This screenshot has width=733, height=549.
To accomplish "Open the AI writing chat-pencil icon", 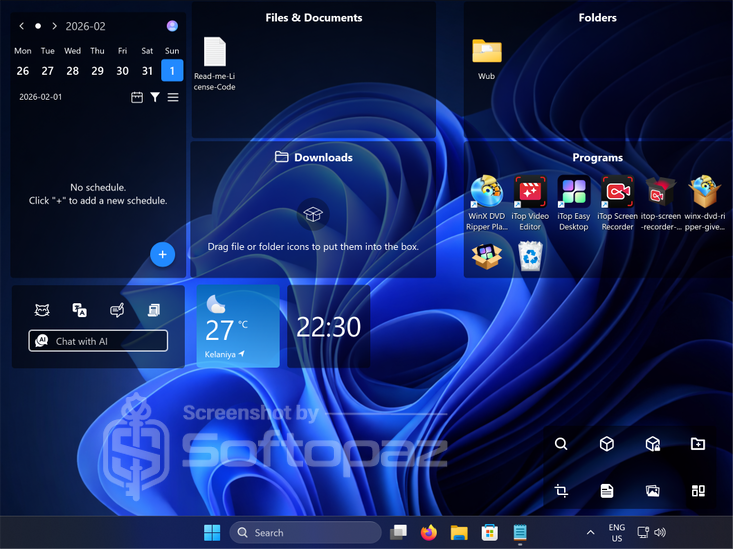I will coord(117,310).
